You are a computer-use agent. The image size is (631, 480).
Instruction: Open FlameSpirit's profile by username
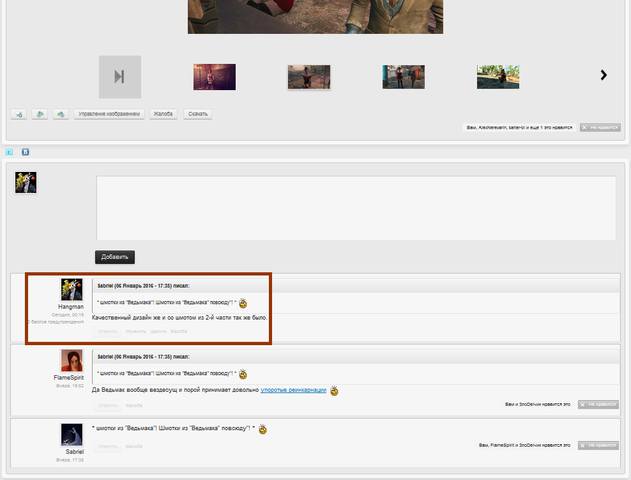pyautogui.click(x=68, y=378)
